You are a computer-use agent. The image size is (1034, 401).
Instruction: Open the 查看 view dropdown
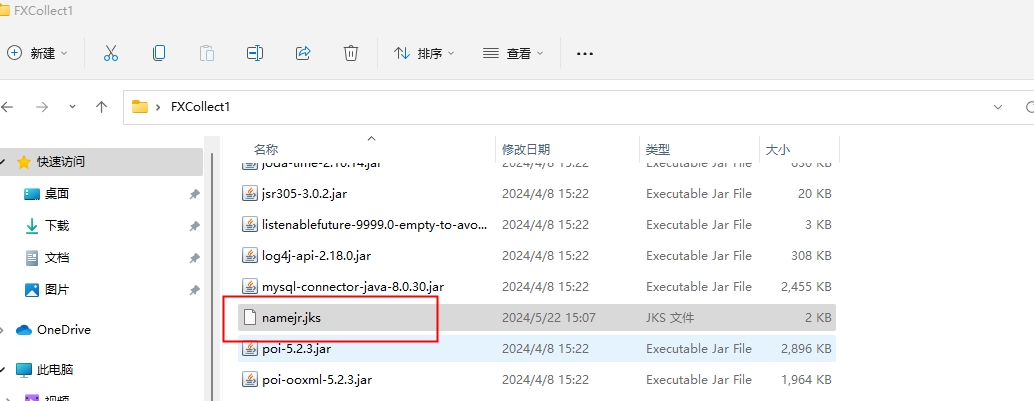pyautogui.click(x=513, y=53)
